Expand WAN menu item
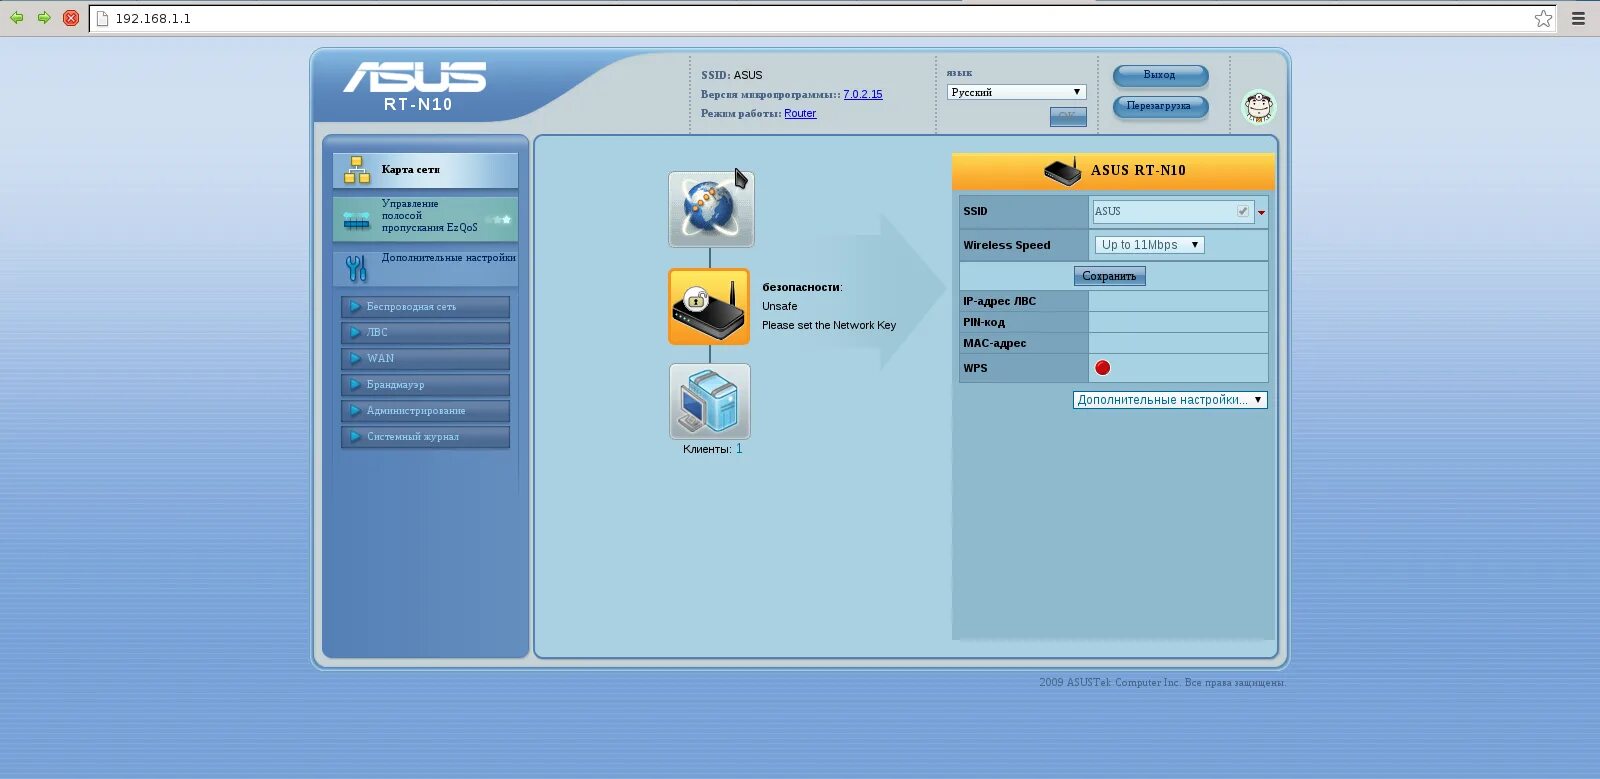1600x779 pixels. click(425, 359)
